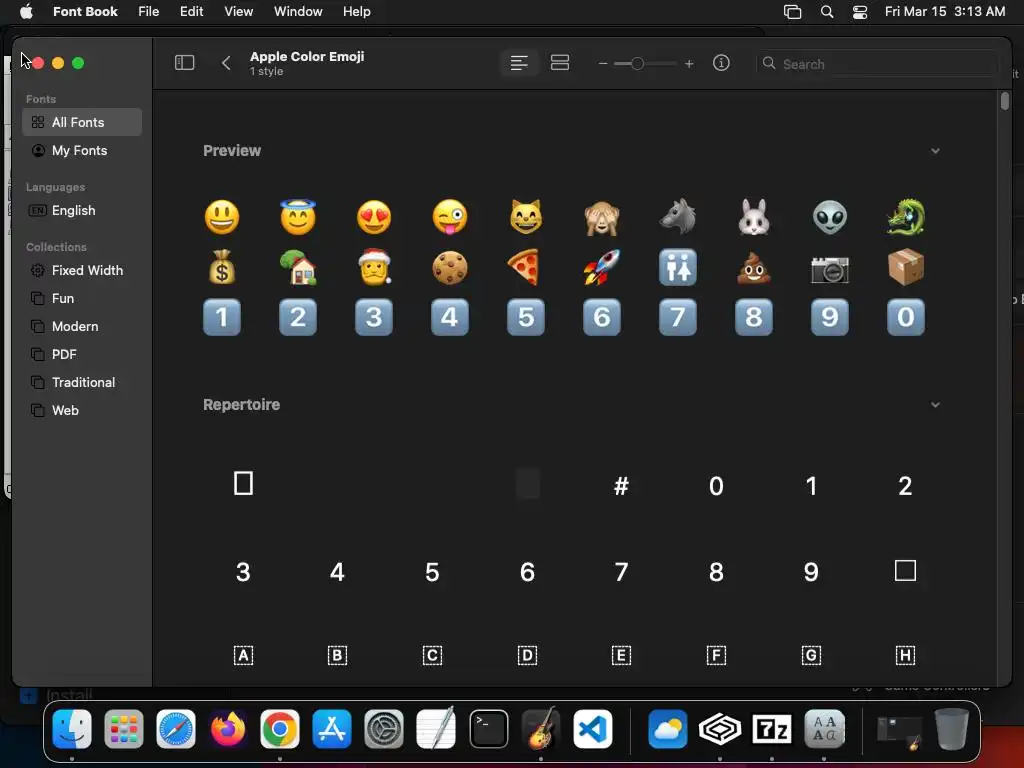Click the halo angel face emoji
This screenshot has width=1024, height=768.
point(298,217)
